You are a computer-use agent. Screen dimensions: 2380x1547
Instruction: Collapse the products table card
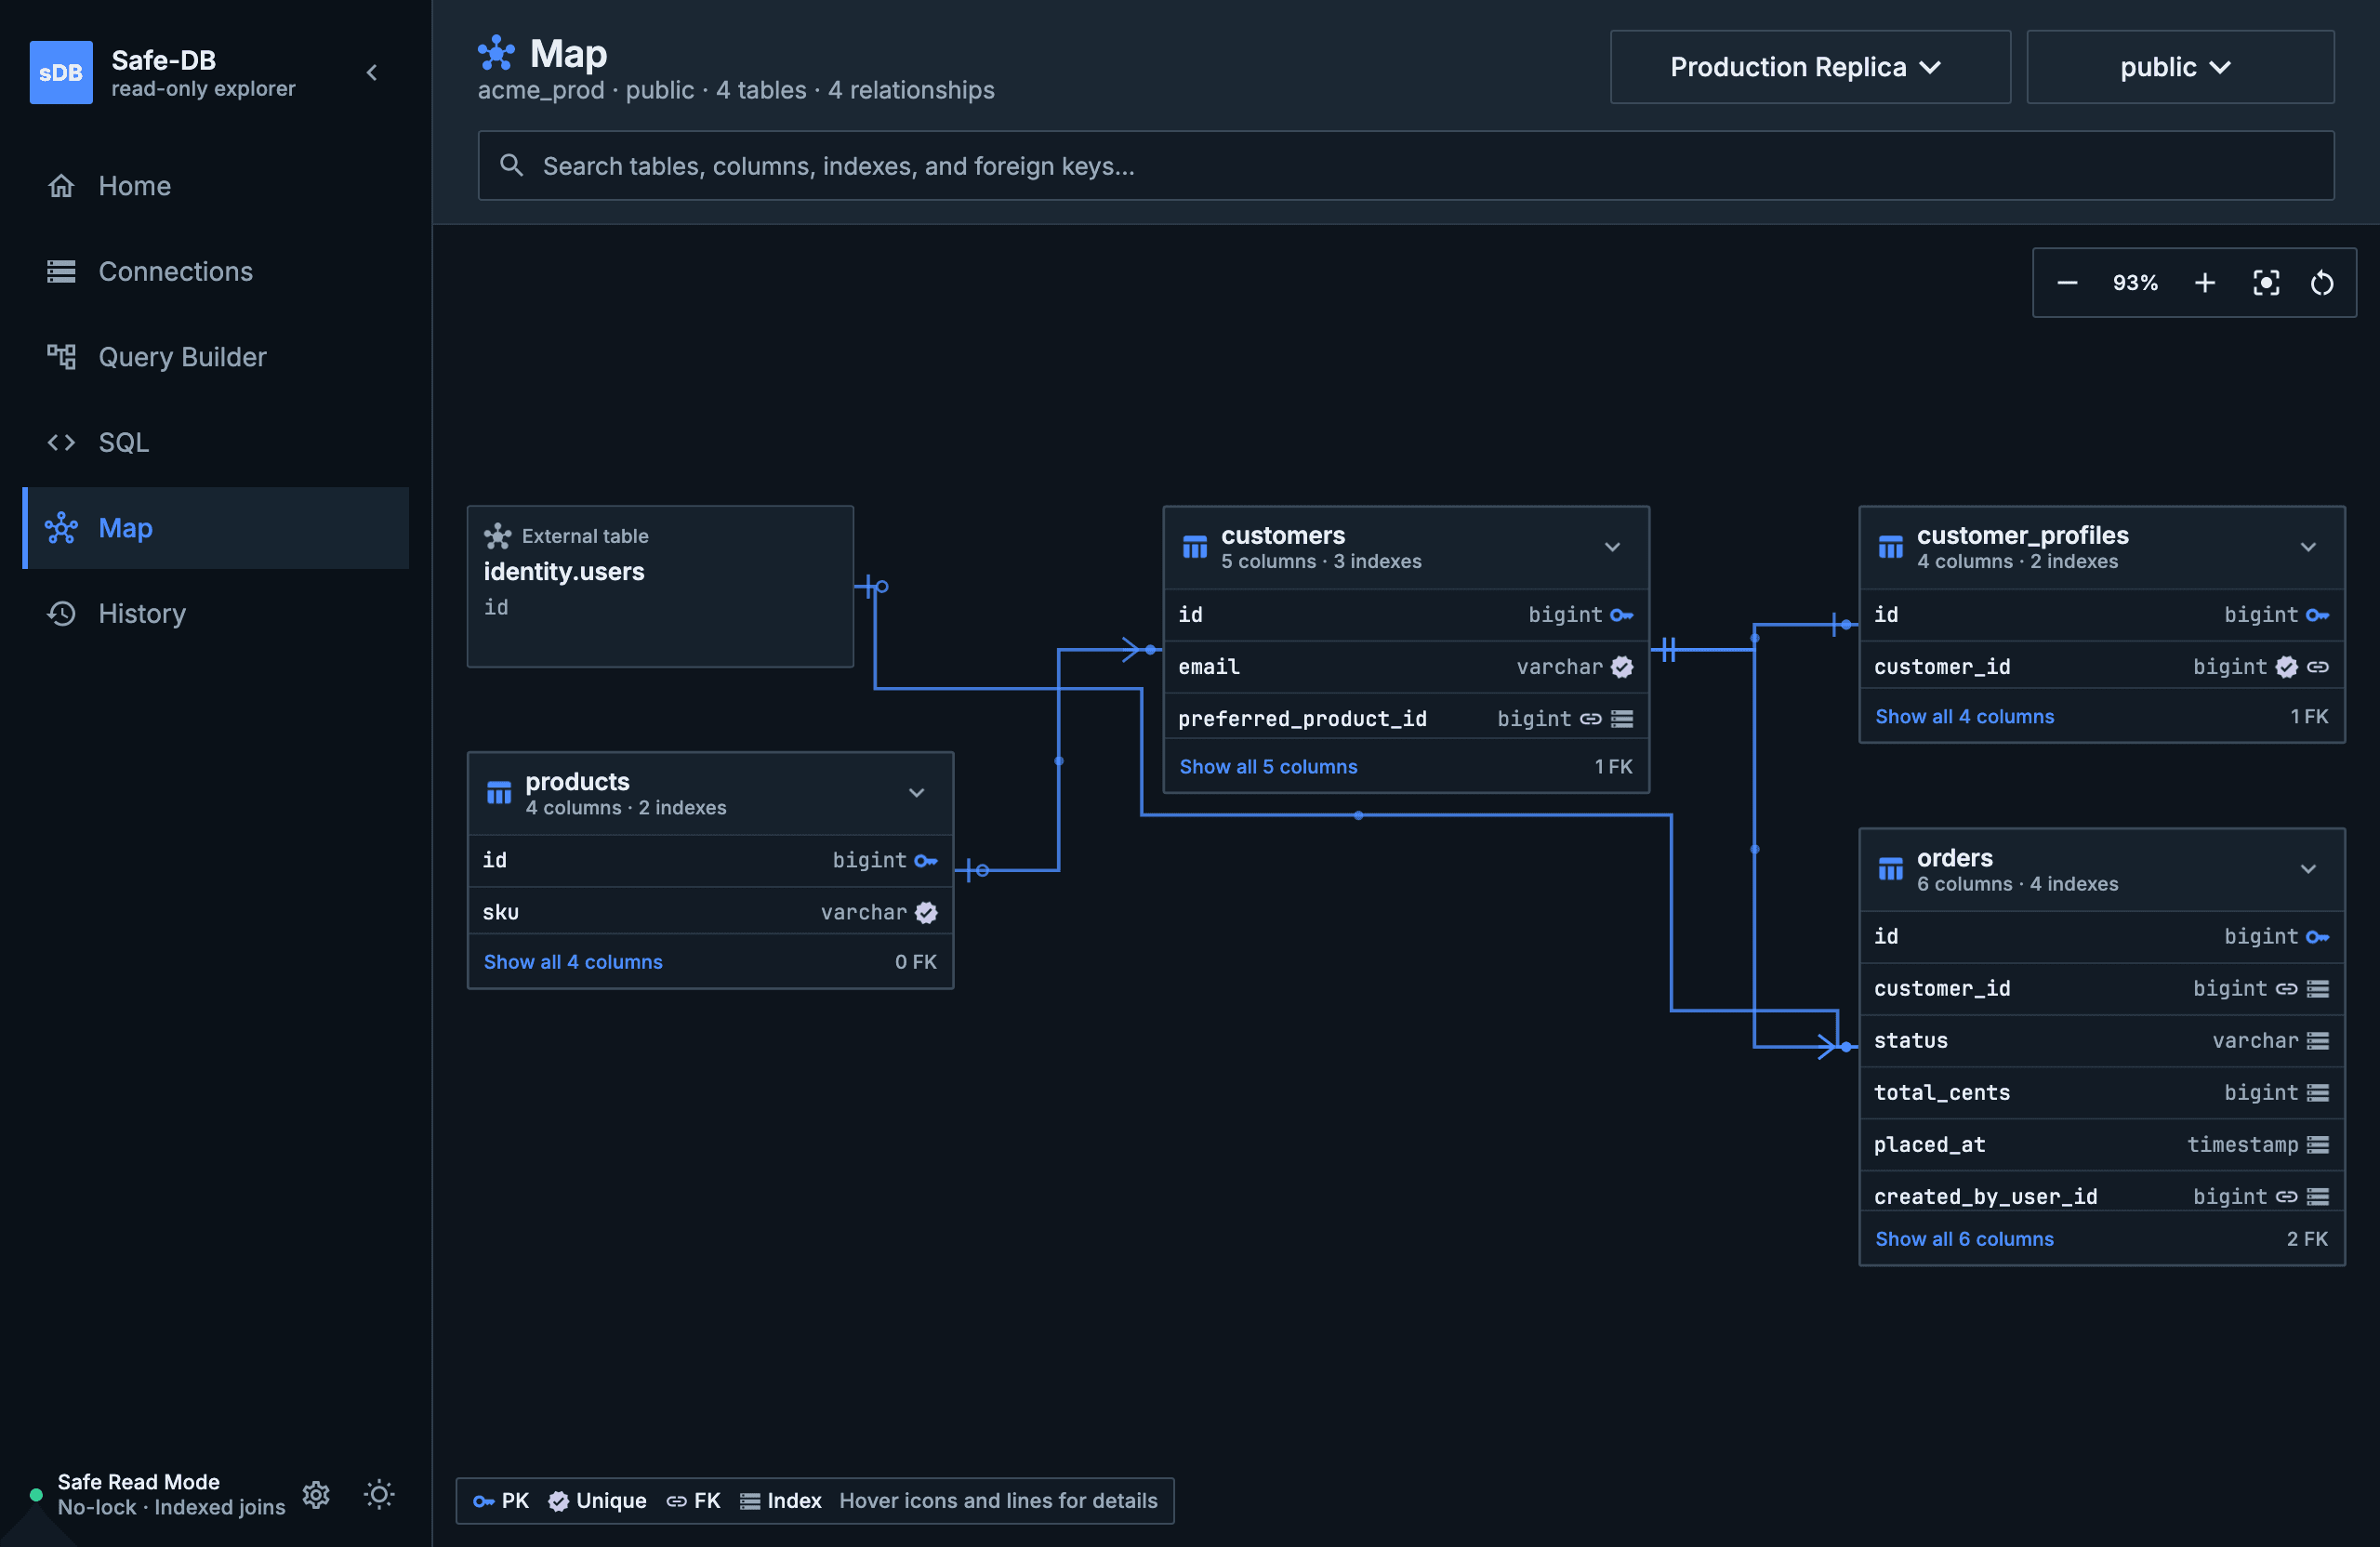(916, 793)
